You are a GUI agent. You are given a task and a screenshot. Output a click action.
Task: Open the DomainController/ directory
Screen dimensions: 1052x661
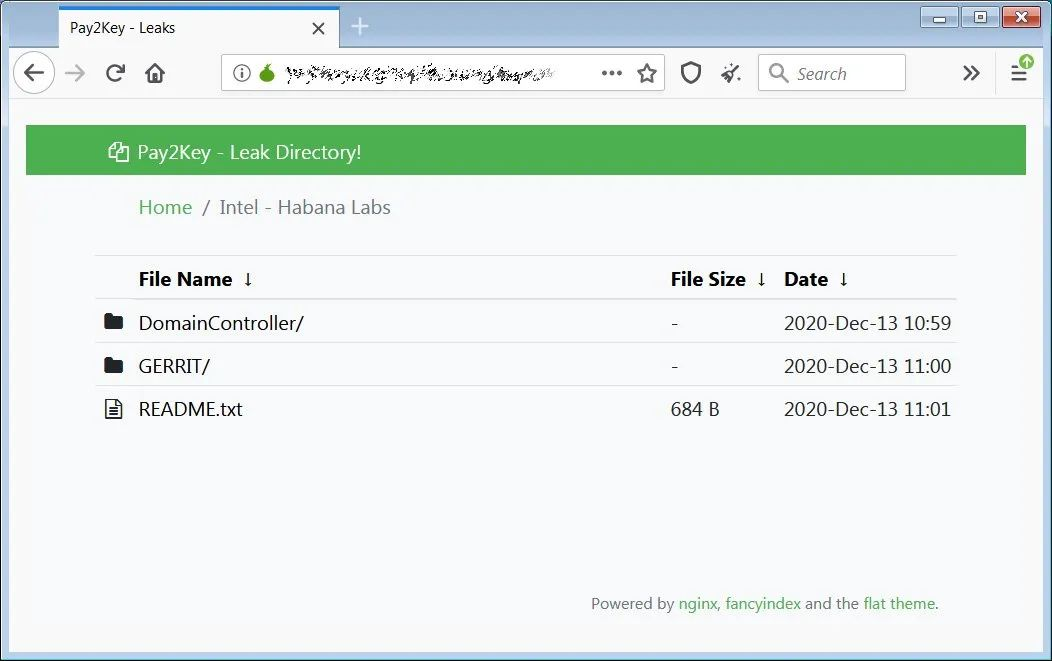click(x=221, y=323)
